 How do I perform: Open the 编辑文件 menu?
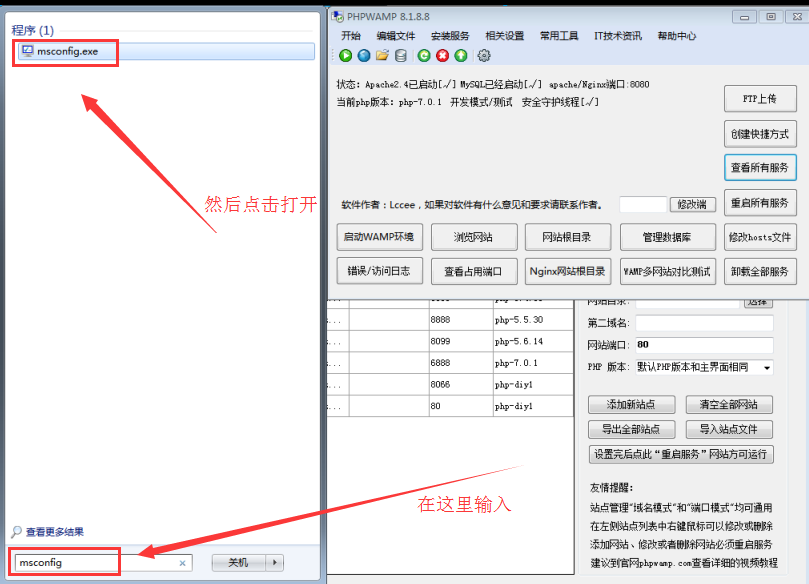[396, 36]
